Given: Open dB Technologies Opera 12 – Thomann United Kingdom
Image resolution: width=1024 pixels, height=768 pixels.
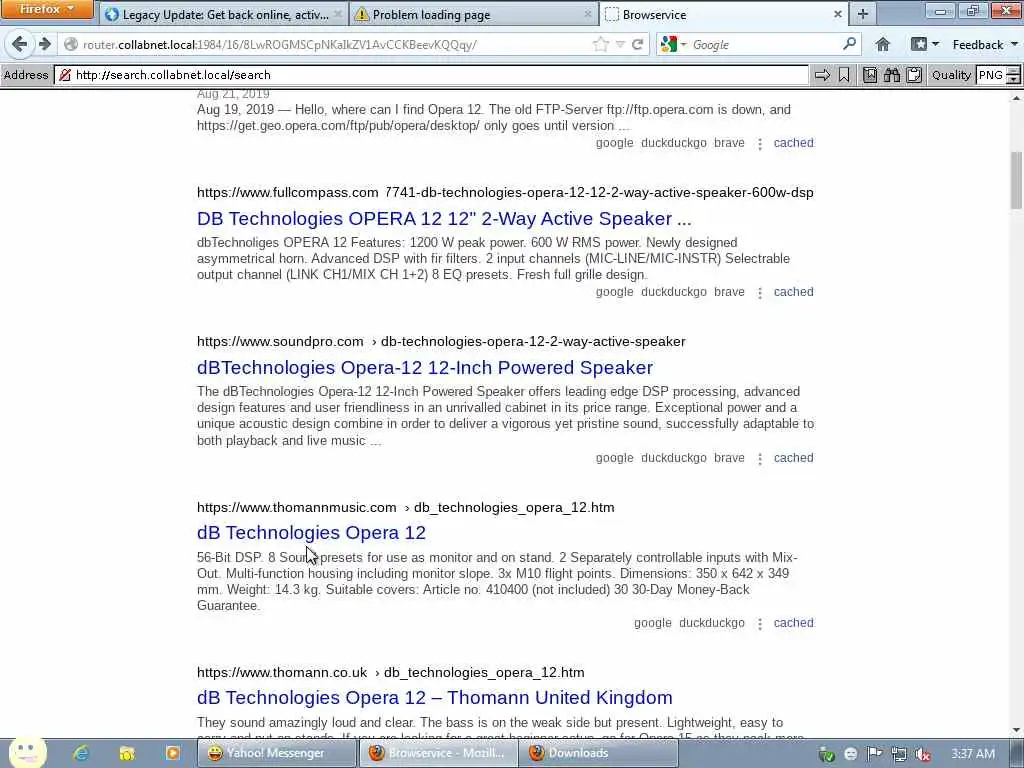Looking at the screenshot, I should tap(435, 697).
